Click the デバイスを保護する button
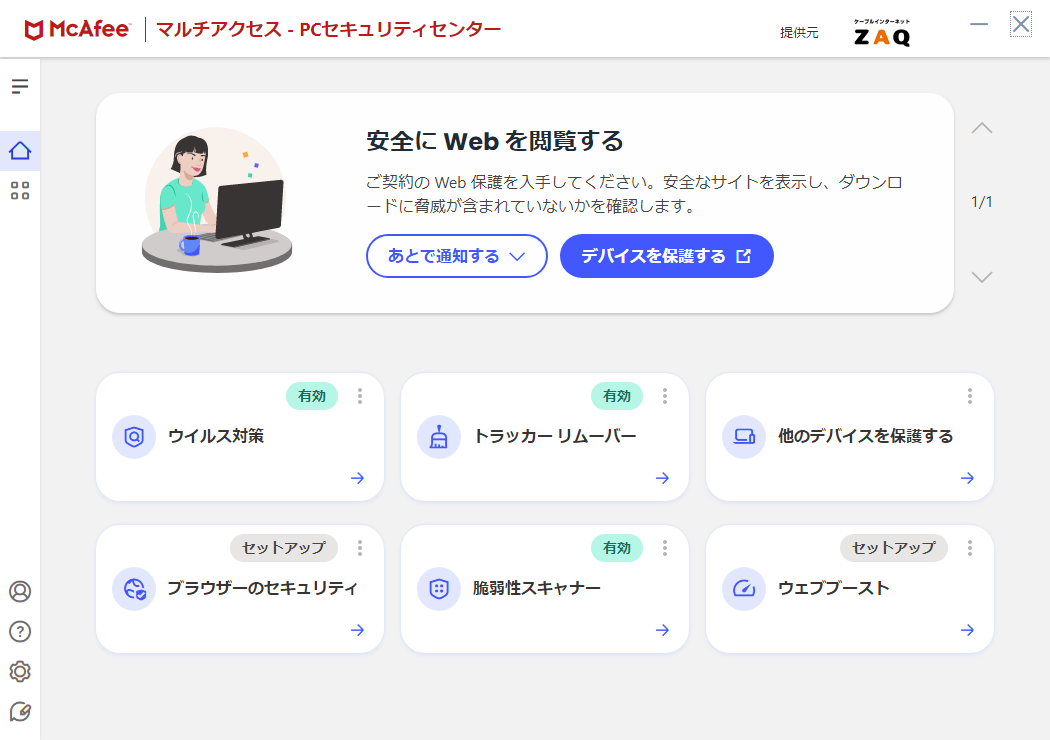 click(x=666, y=256)
